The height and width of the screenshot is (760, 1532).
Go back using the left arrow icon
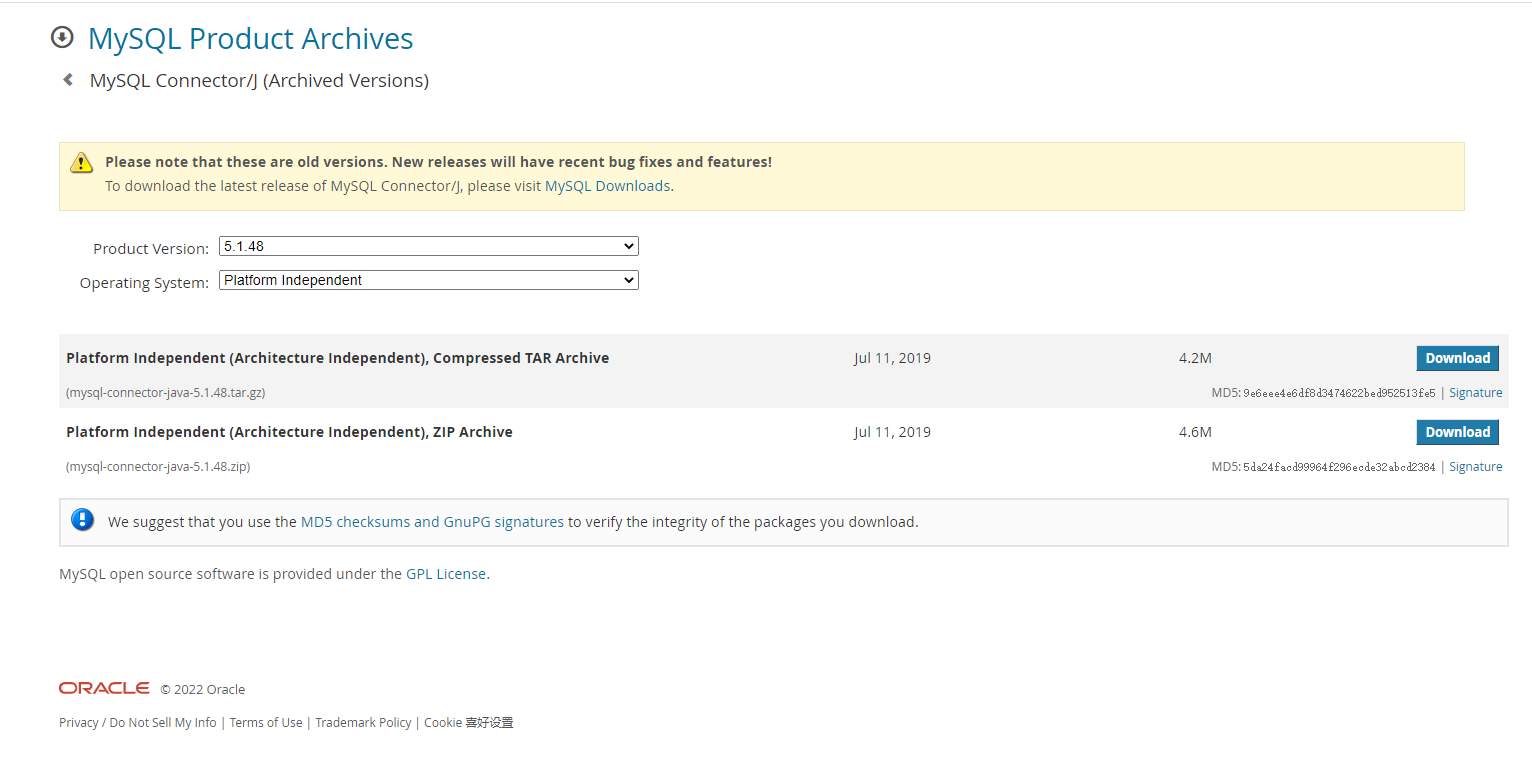click(x=68, y=79)
